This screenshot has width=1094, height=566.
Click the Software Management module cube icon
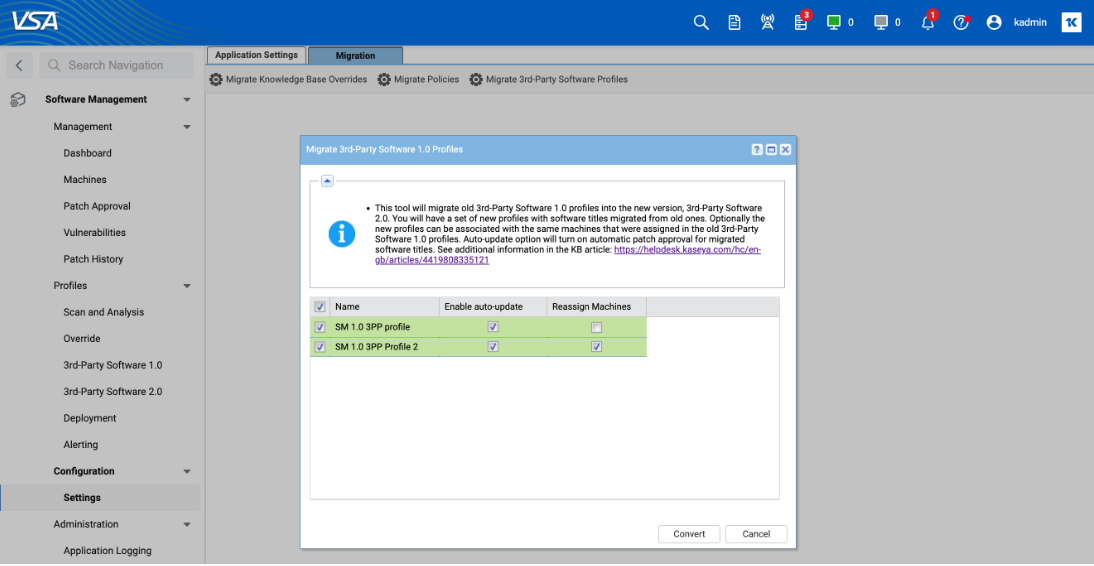(18, 100)
